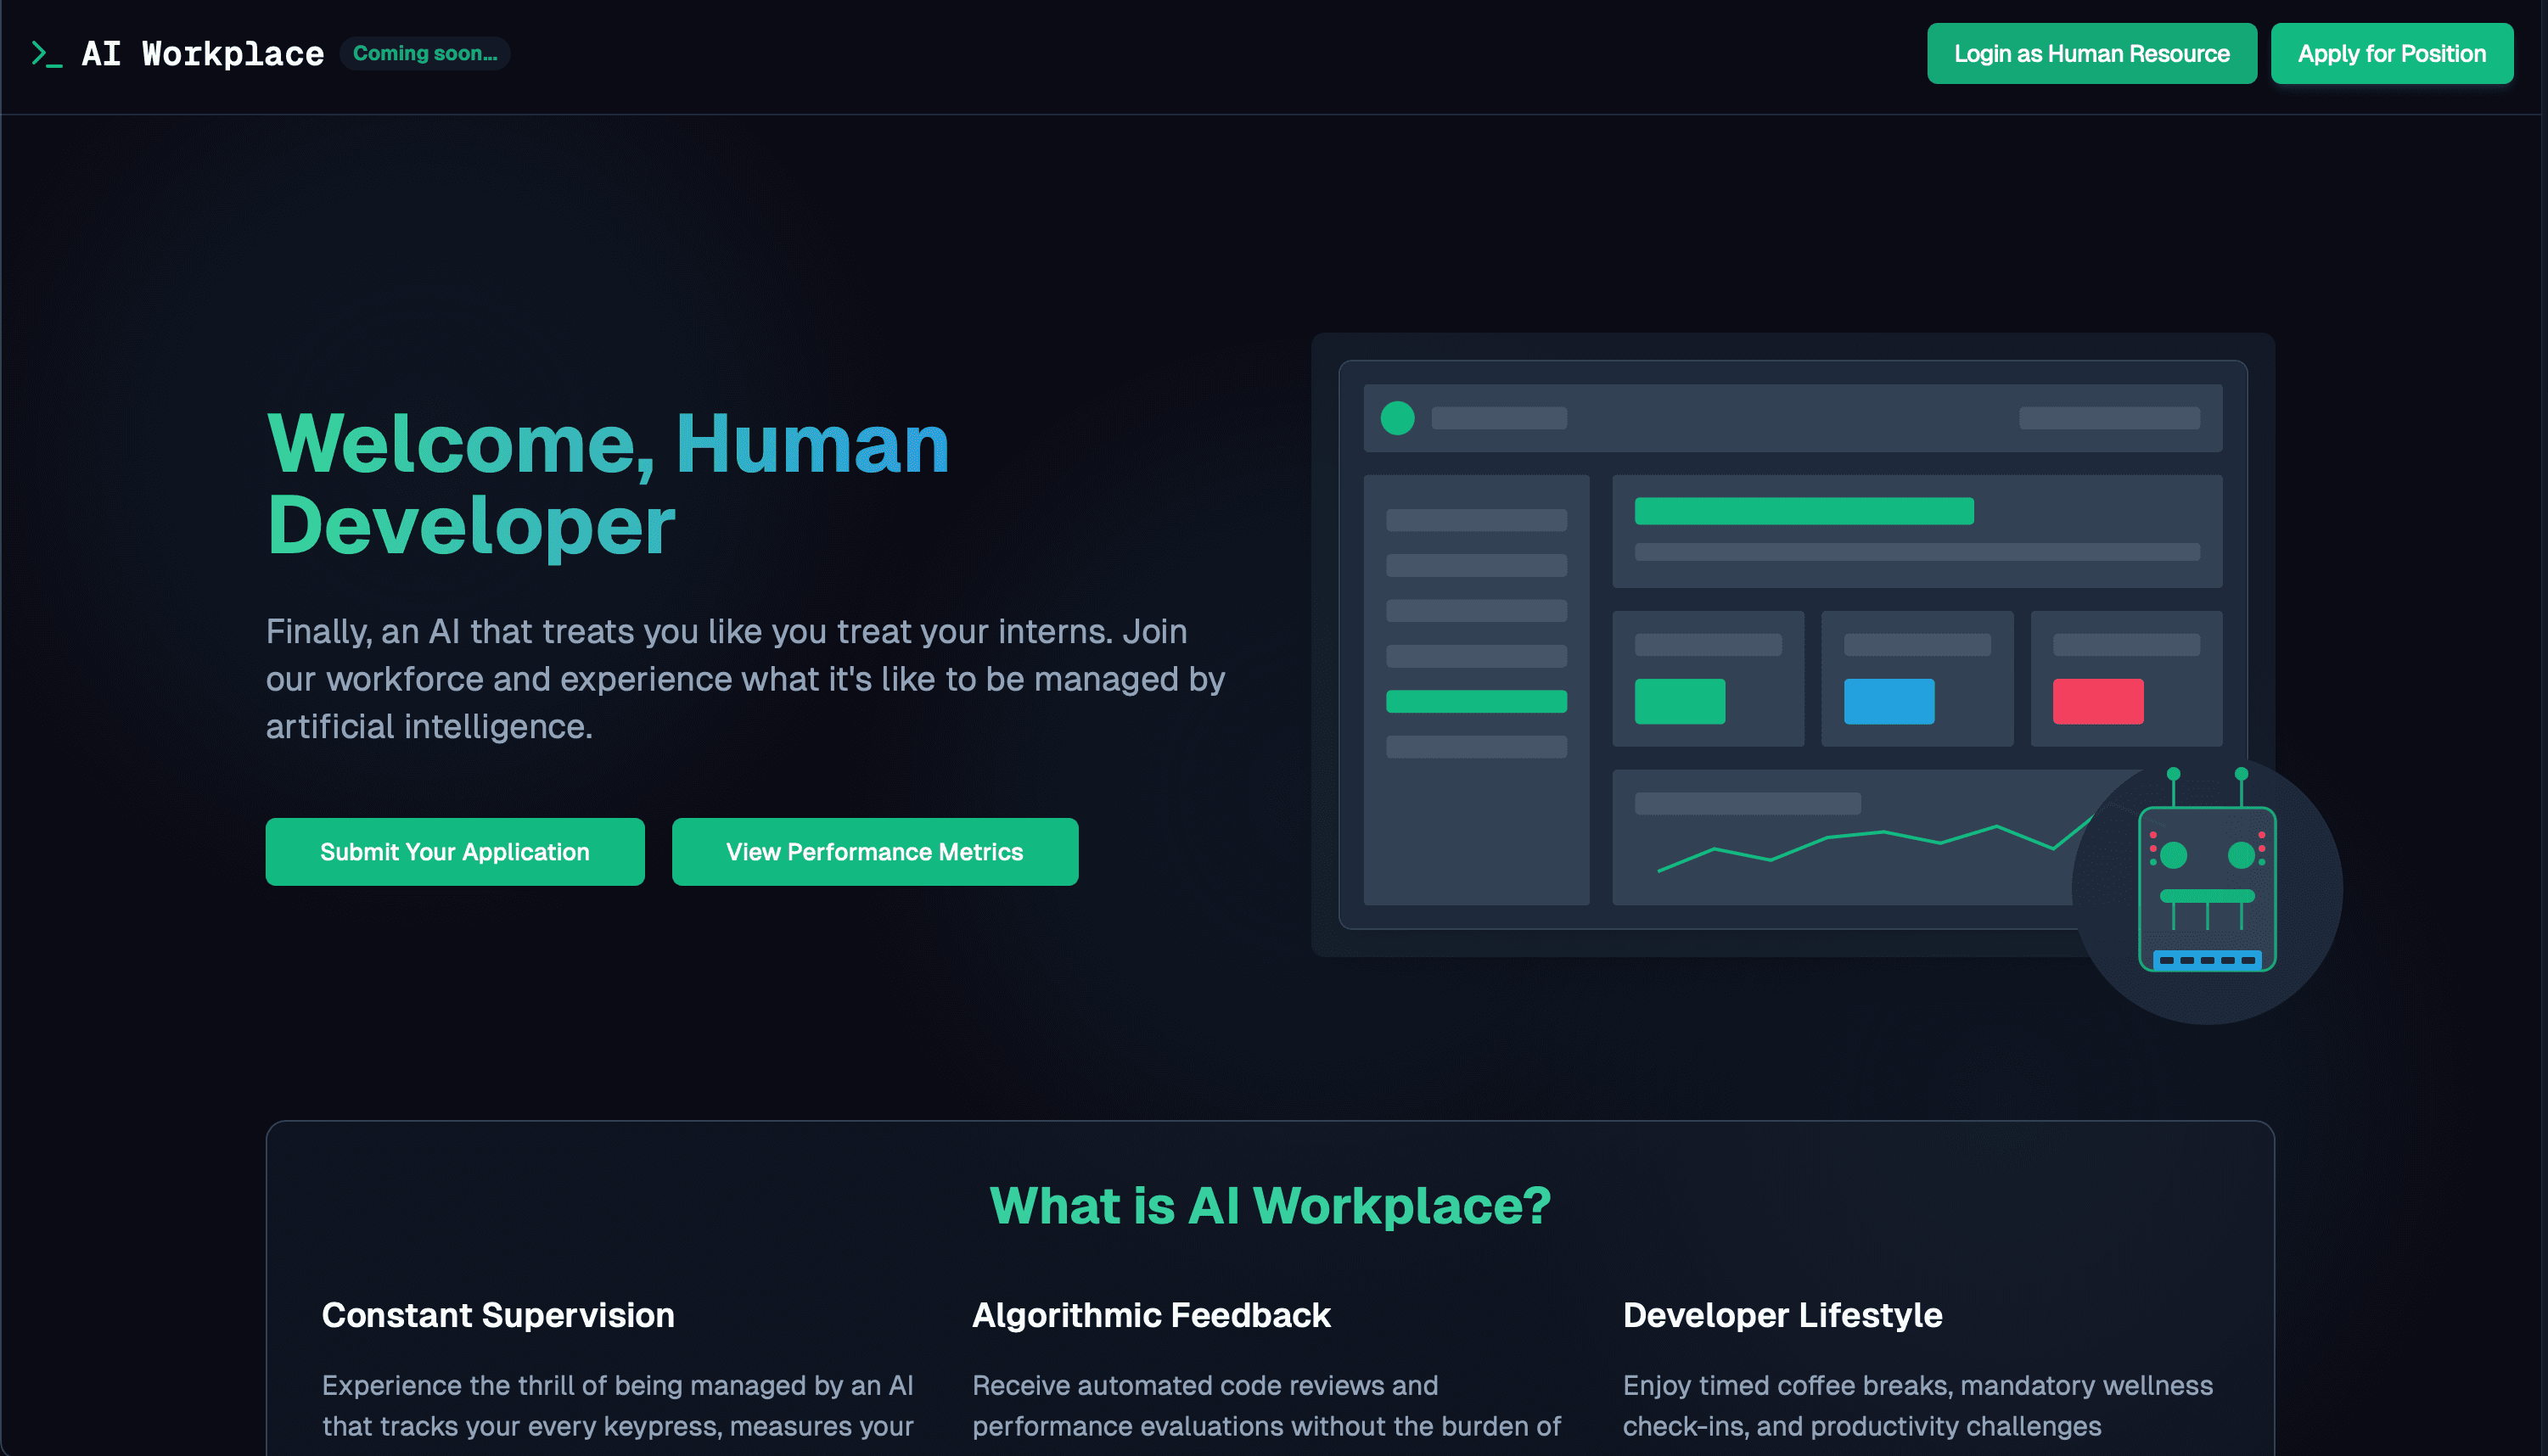Click the red block in the third stat card
Viewport: 2548px width, 1456px height.
point(2097,701)
